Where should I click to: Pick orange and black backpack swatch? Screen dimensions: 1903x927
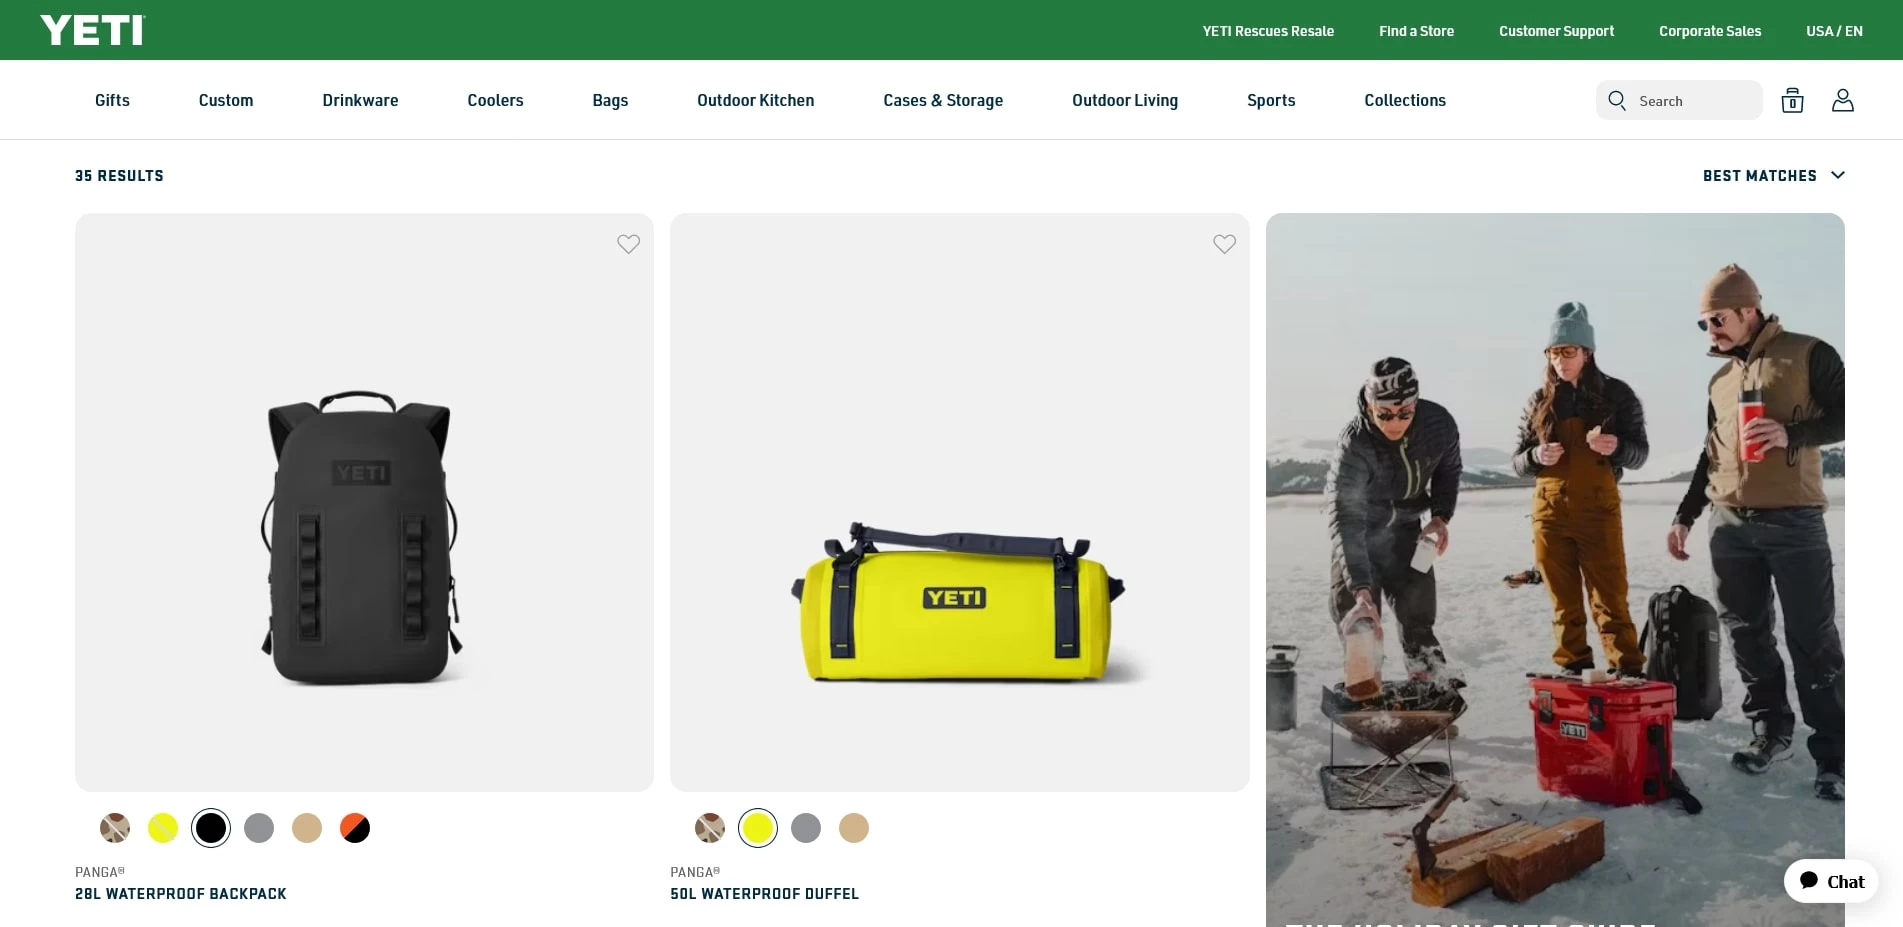(x=355, y=828)
